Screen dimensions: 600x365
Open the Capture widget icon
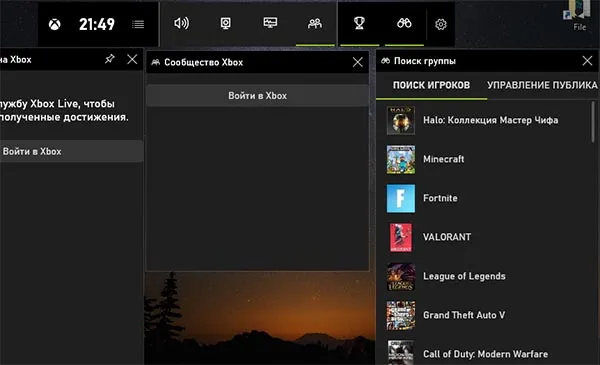(x=226, y=23)
